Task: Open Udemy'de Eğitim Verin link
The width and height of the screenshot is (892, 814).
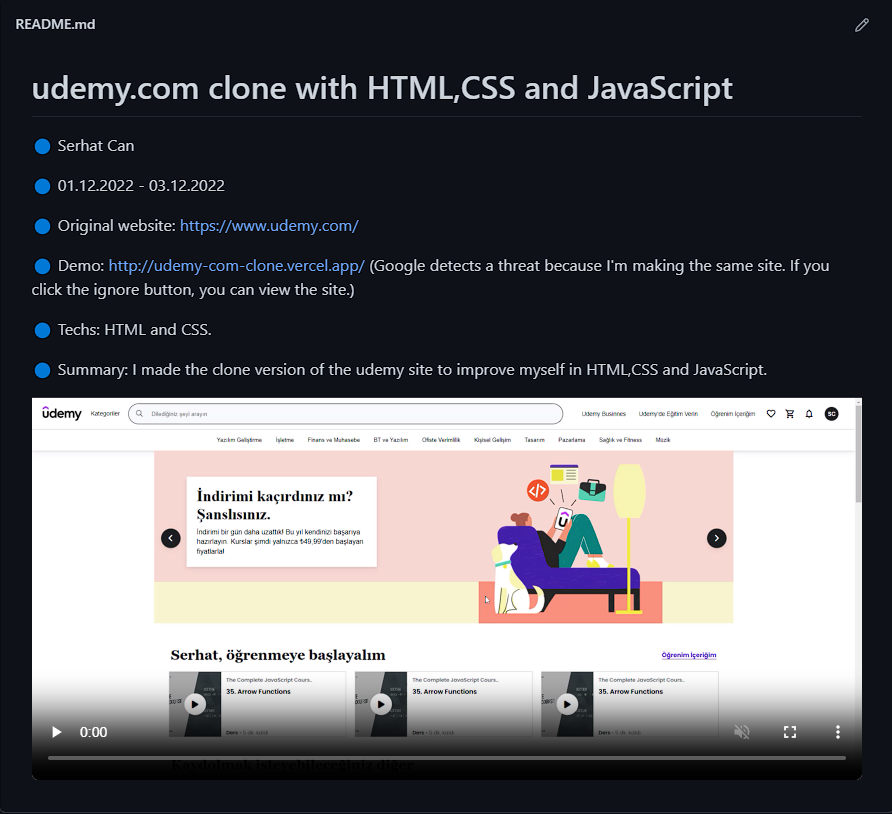Action: (x=668, y=414)
